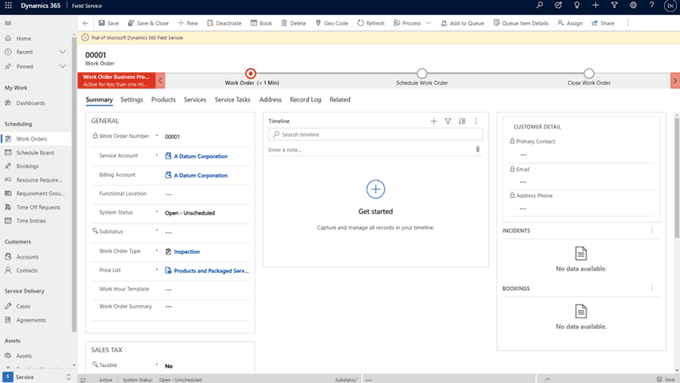
Task: Click New in the command bar
Action: [188, 23]
